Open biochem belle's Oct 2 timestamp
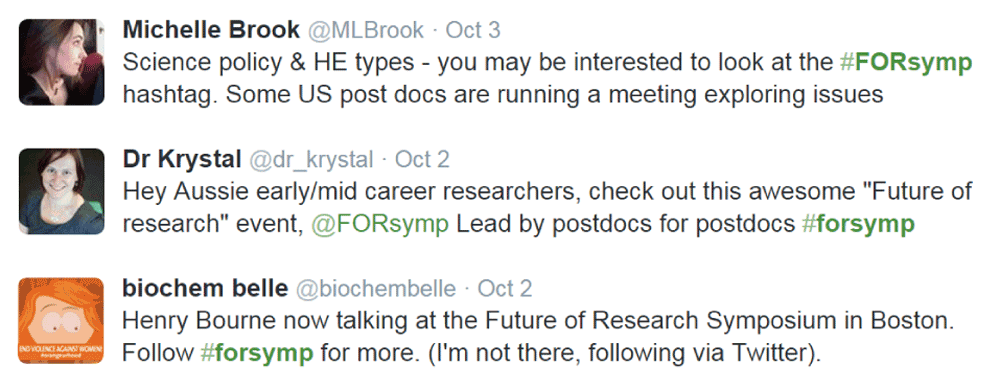This screenshot has height=387, width=1000. click(x=504, y=289)
